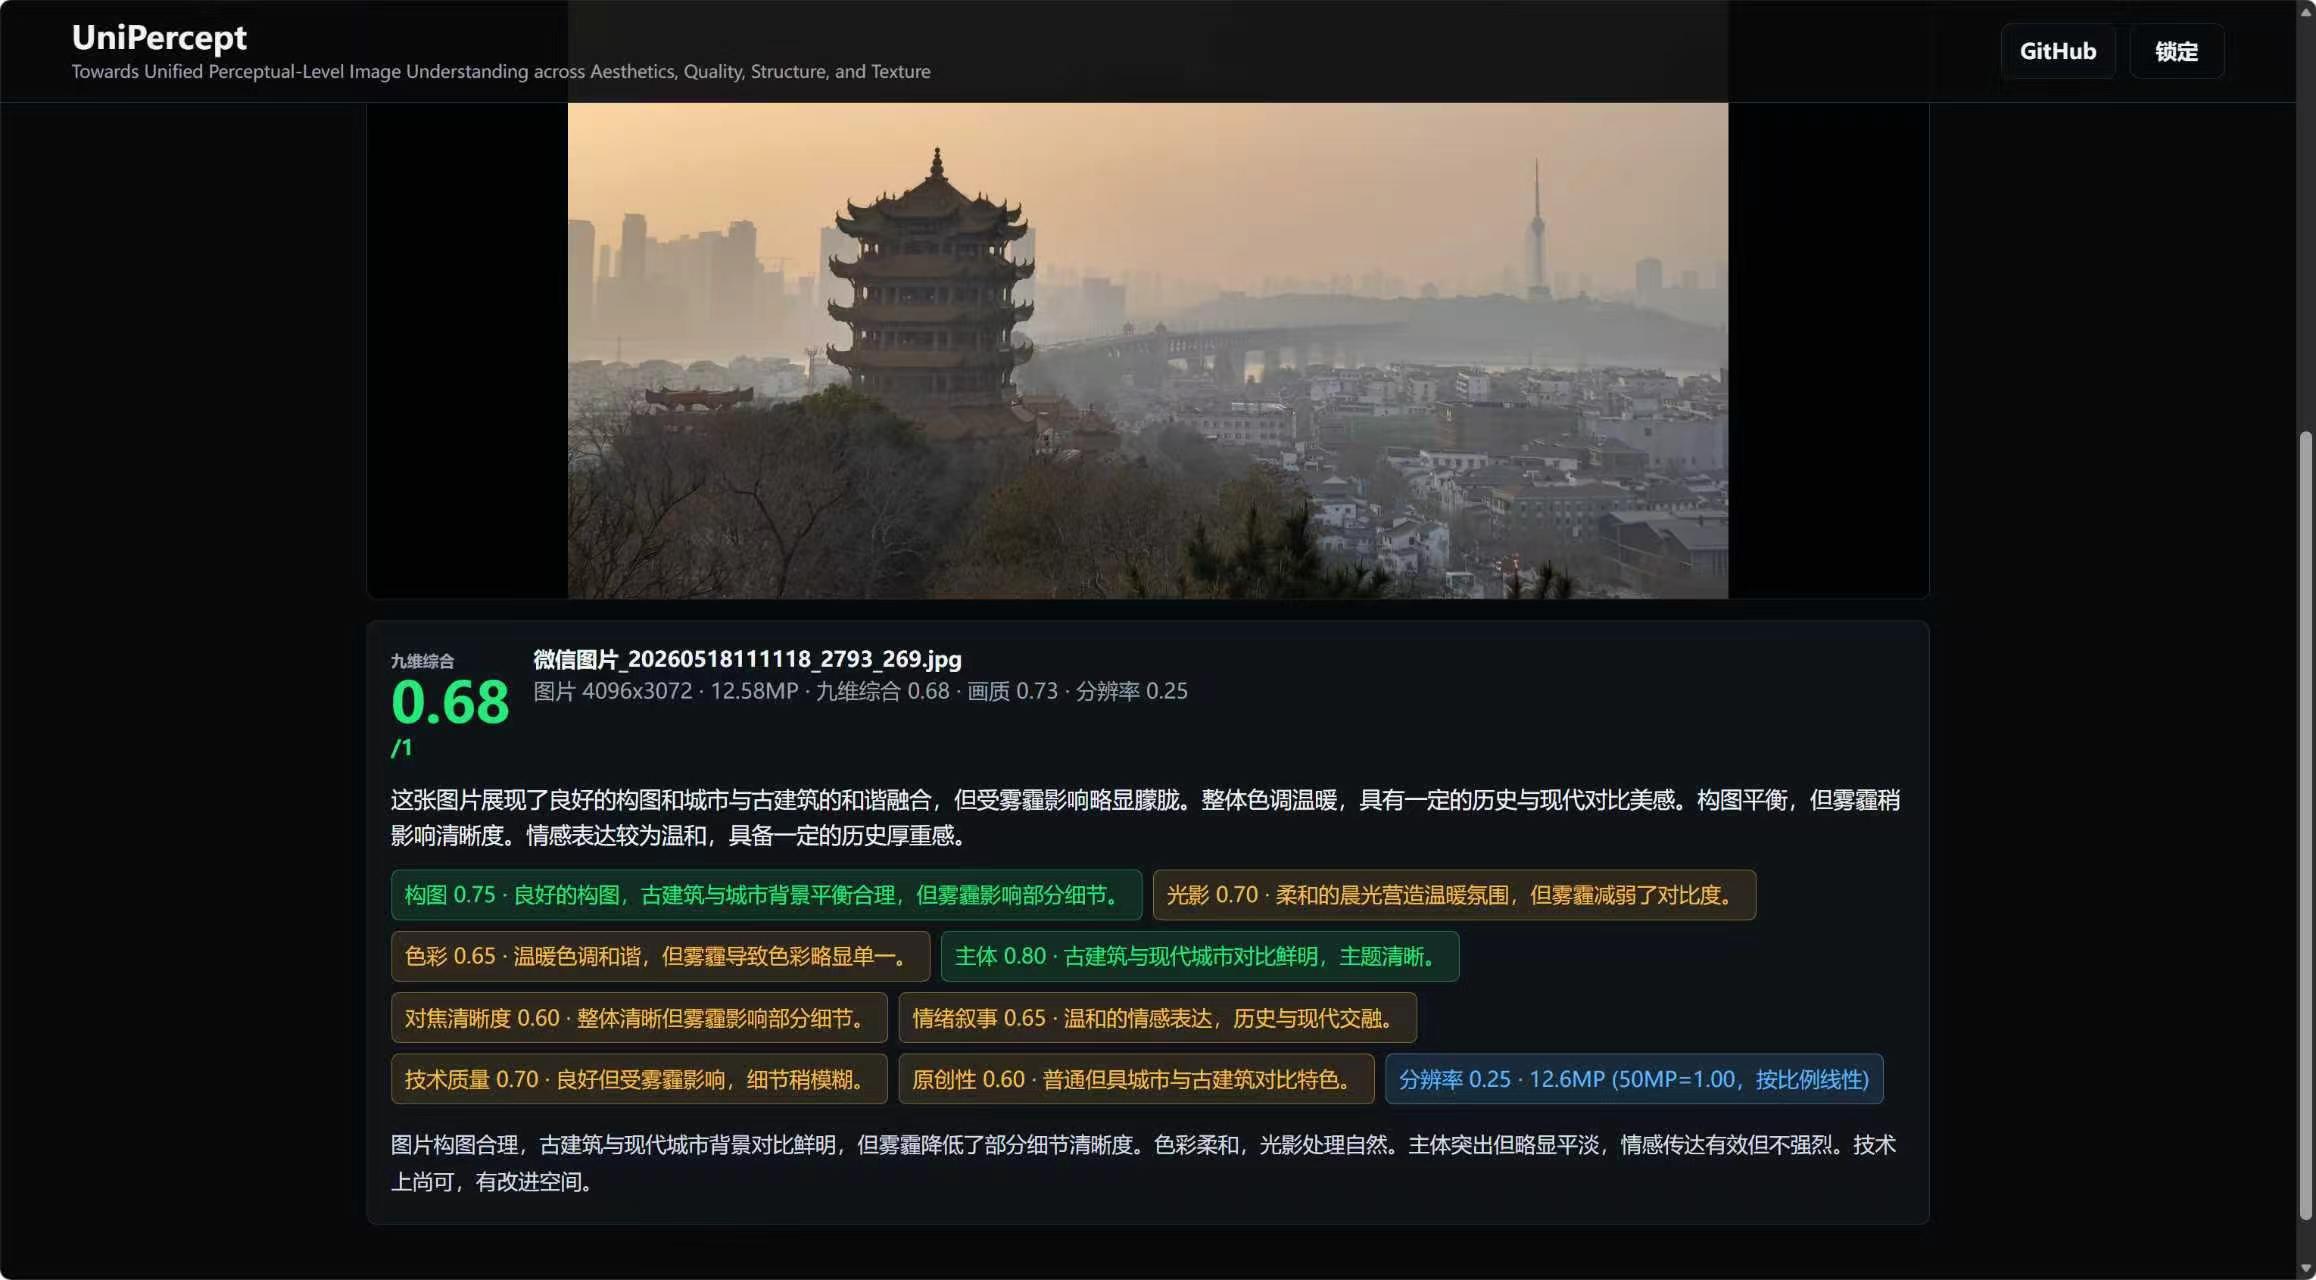Select the 原创性 0.60 score tag
This screenshot has width=2316, height=1280.
point(1136,1079)
